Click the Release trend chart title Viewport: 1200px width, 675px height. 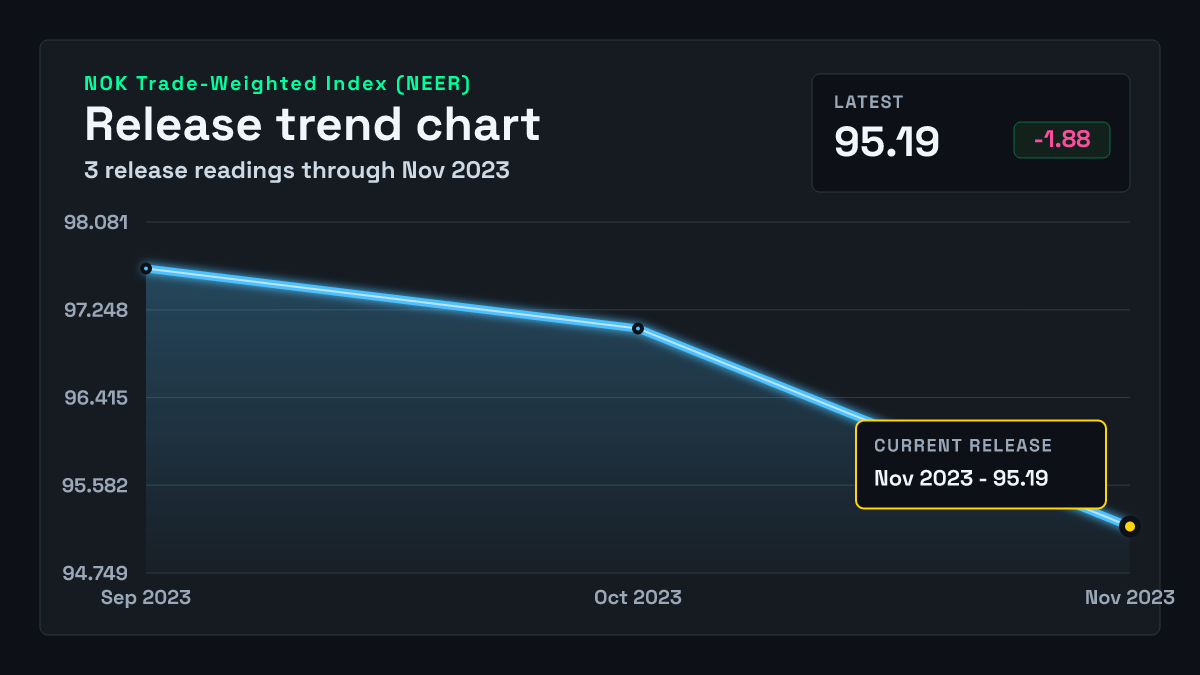point(312,125)
